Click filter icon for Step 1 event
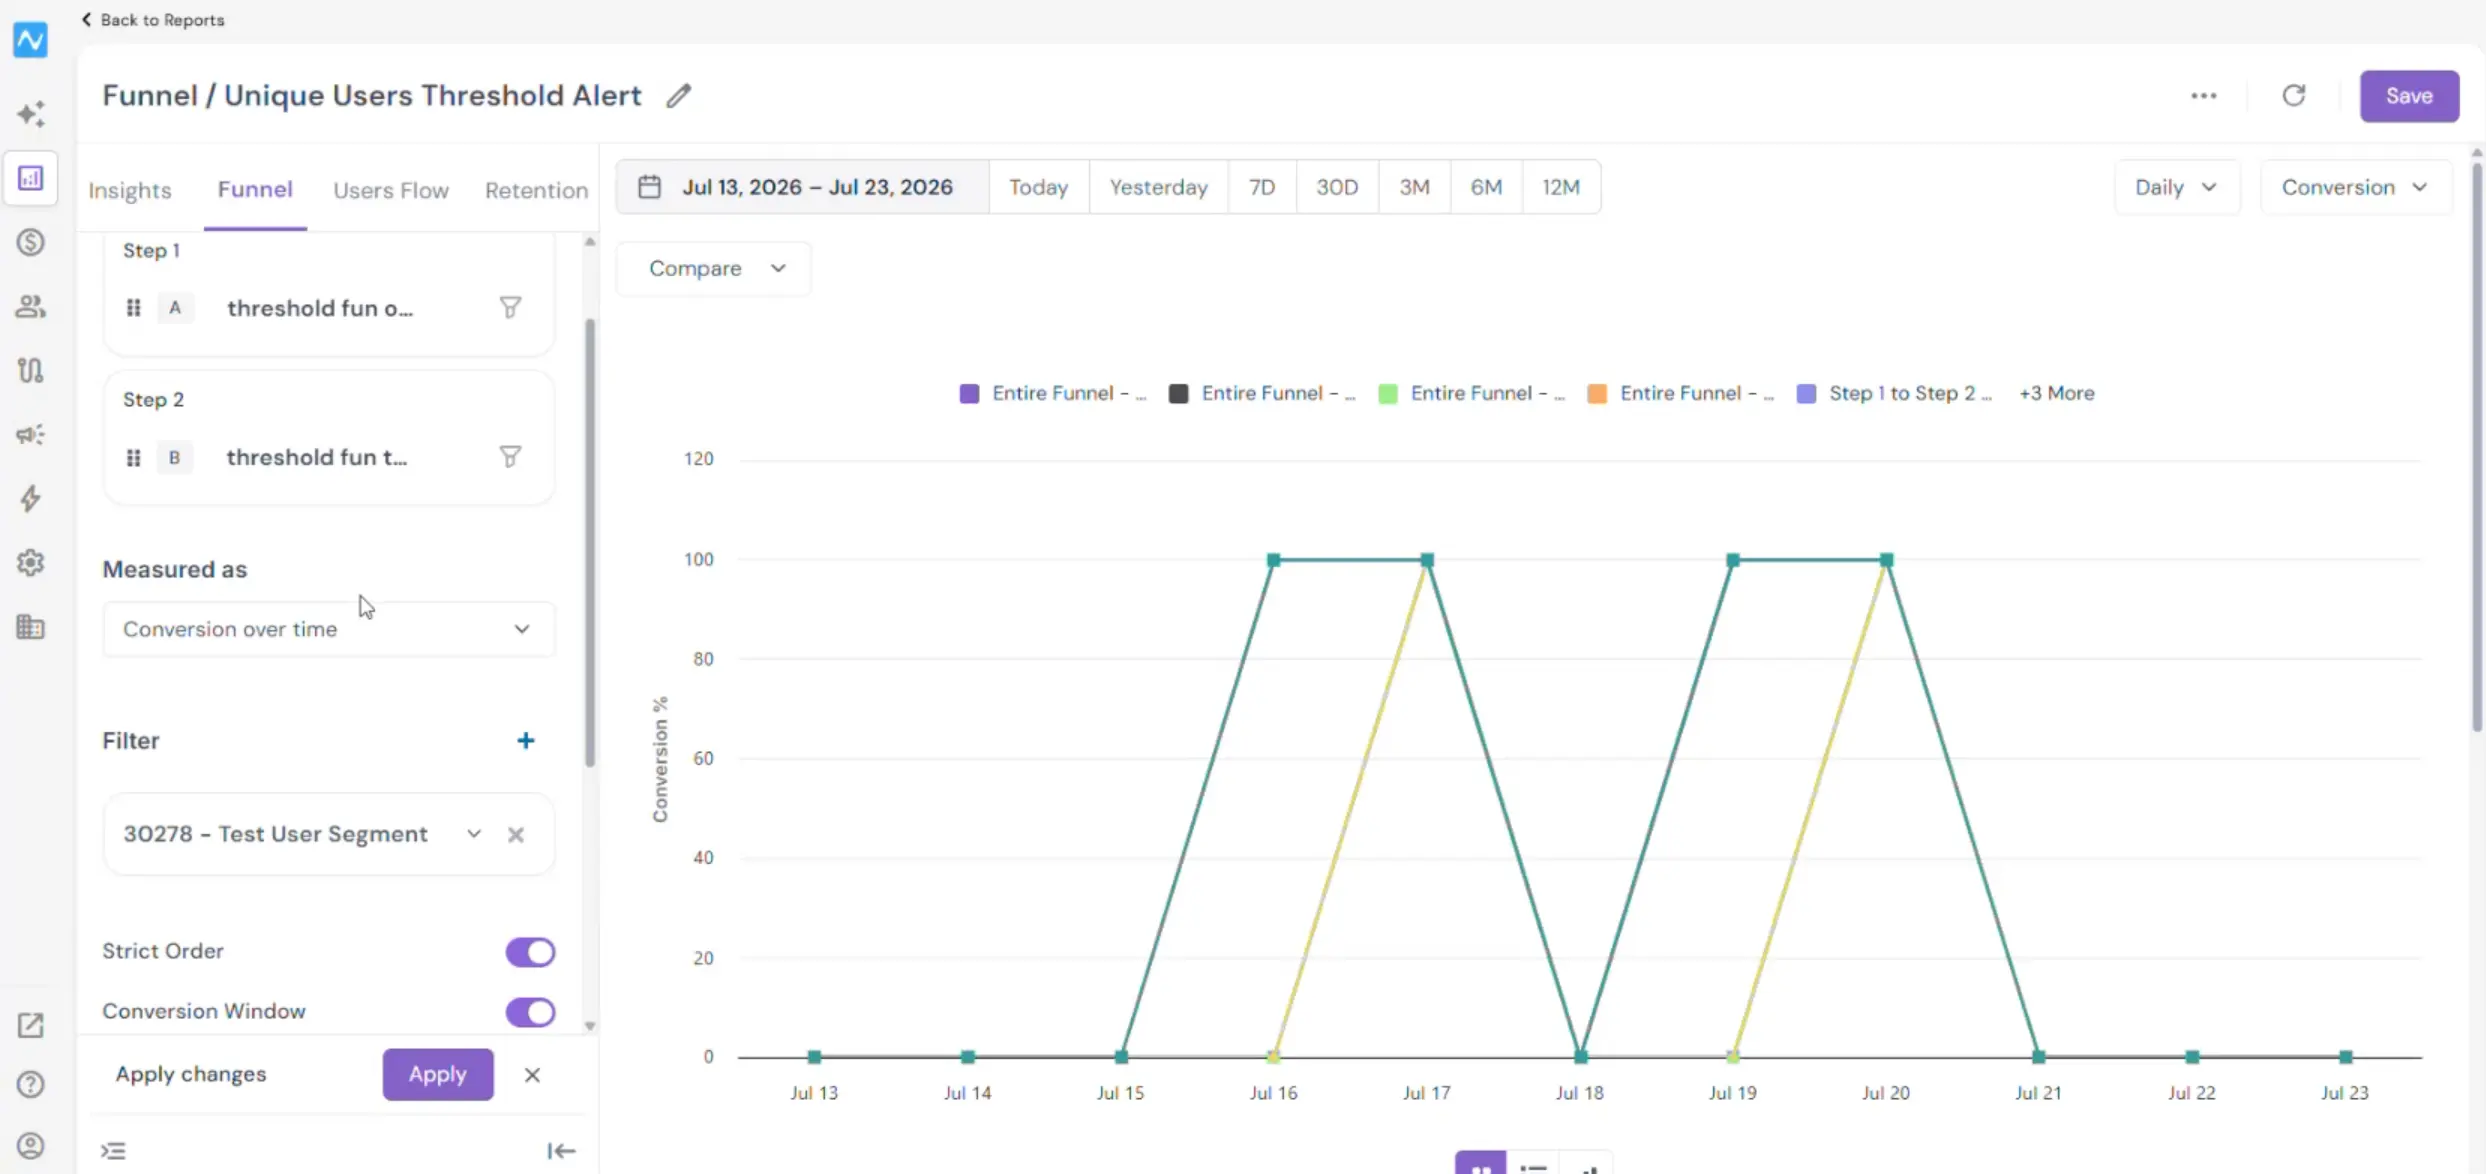The height and width of the screenshot is (1174, 2486). point(510,308)
